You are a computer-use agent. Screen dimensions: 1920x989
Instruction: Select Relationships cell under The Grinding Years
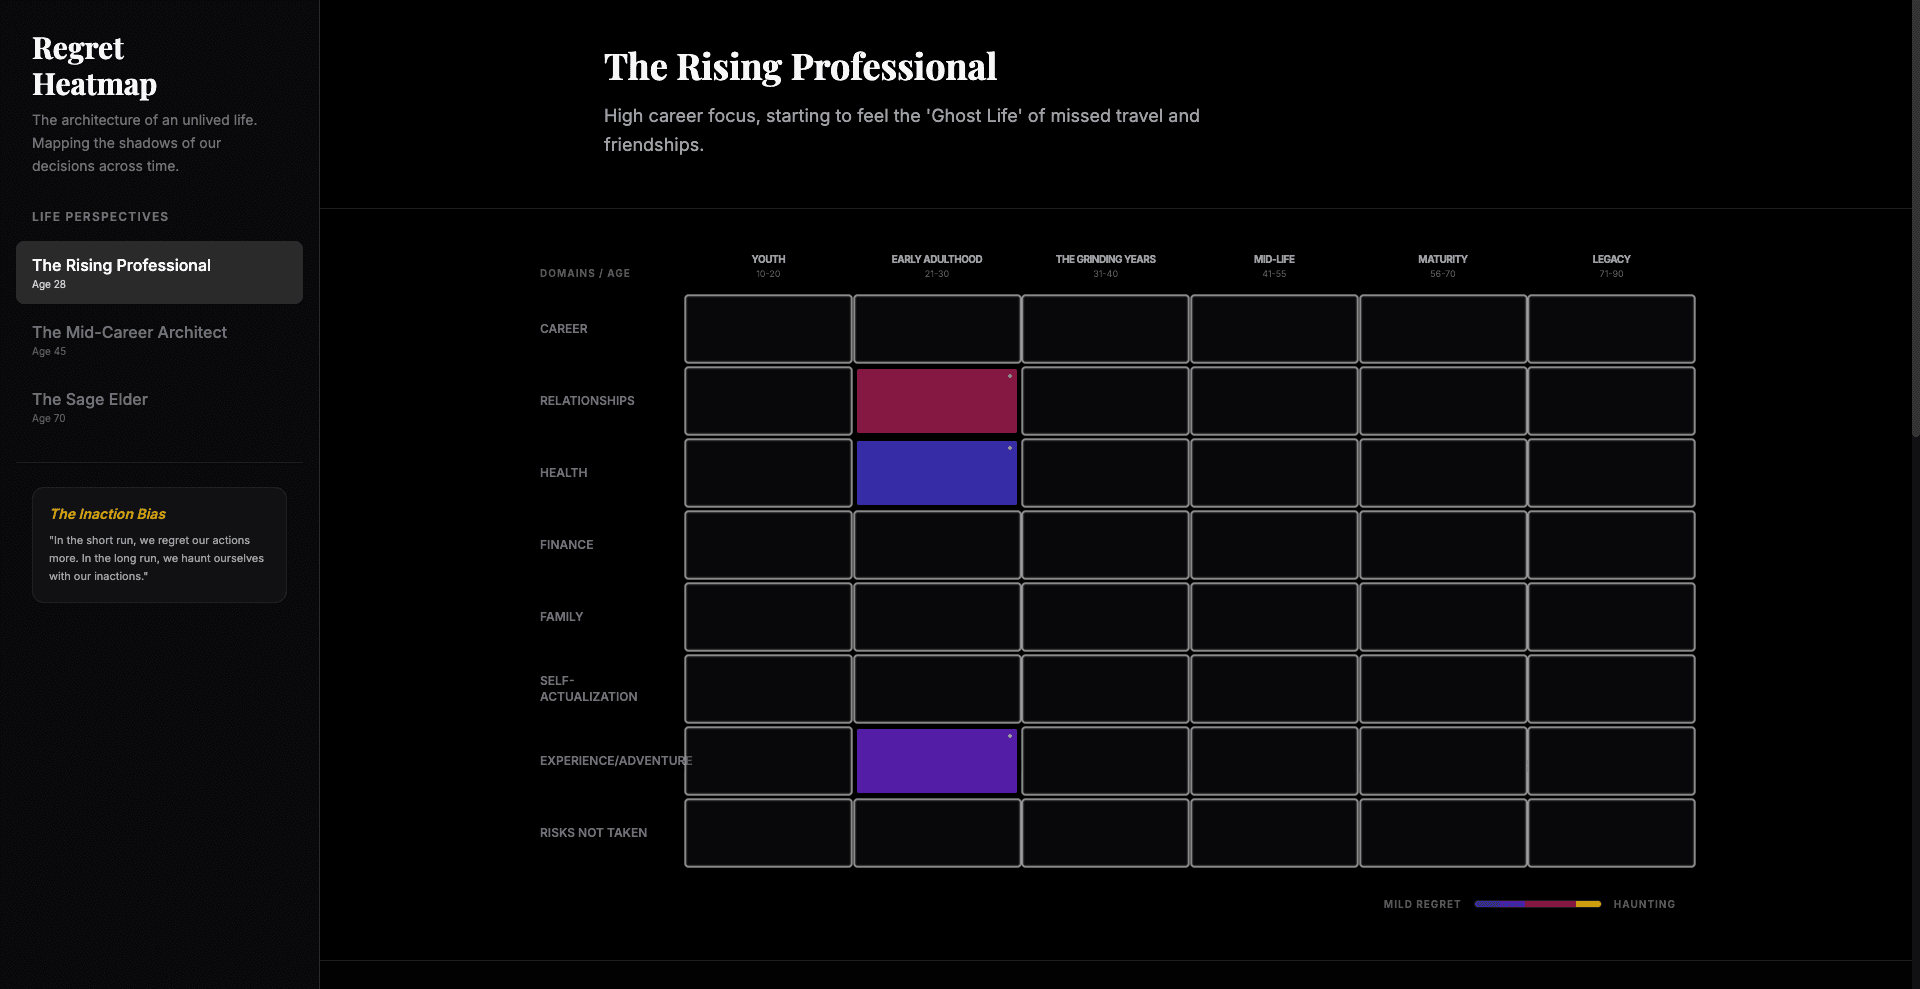point(1105,401)
